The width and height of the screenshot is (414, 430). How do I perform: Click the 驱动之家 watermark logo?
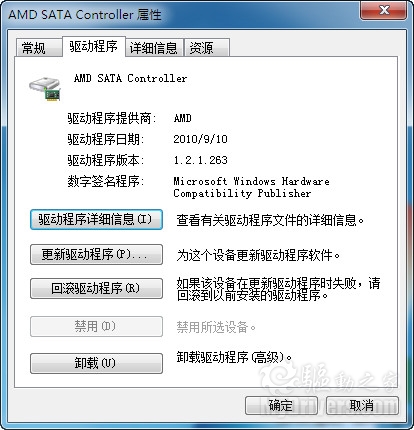(x=330, y=380)
